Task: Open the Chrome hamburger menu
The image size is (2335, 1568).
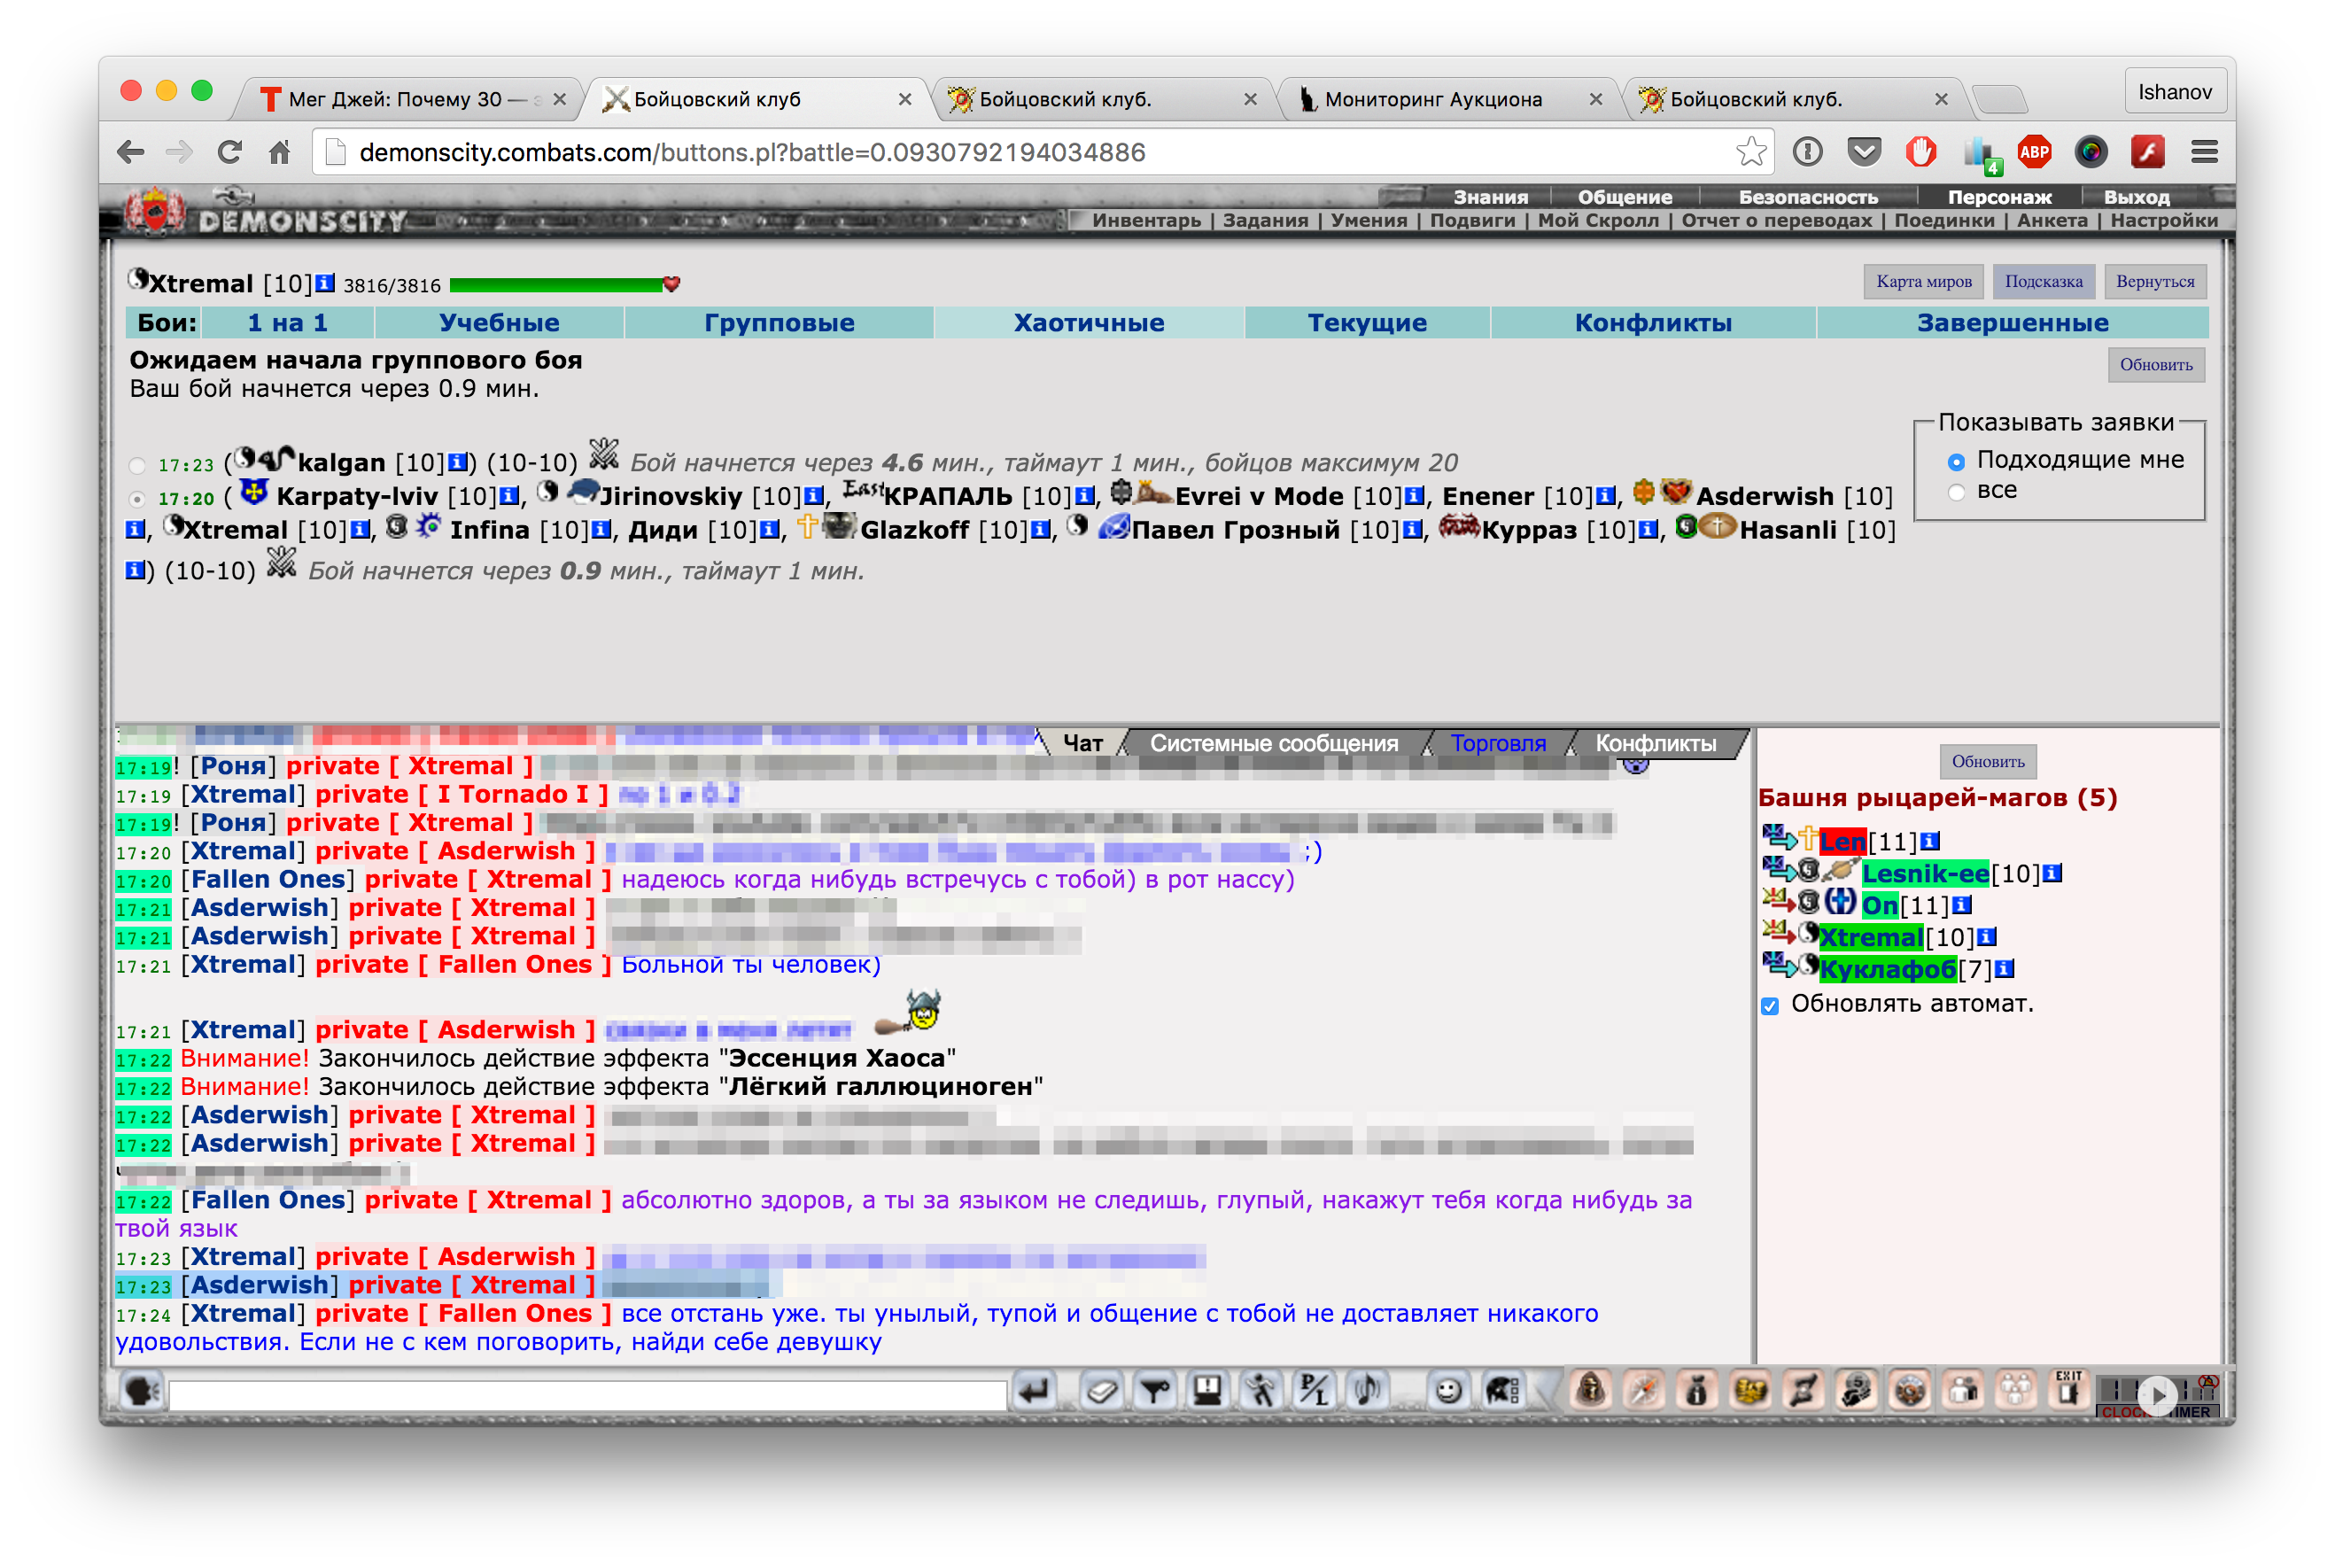Action: click(2205, 152)
